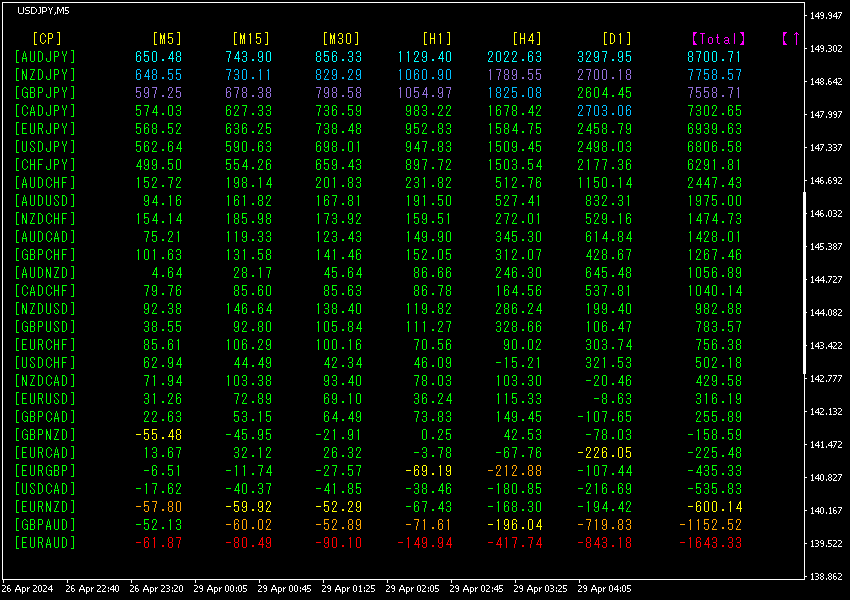Image resolution: width=850 pixels, height=600 pixels.
Task: Select the [GBPUSD] pair row label
Action: (x=45, y=327)
